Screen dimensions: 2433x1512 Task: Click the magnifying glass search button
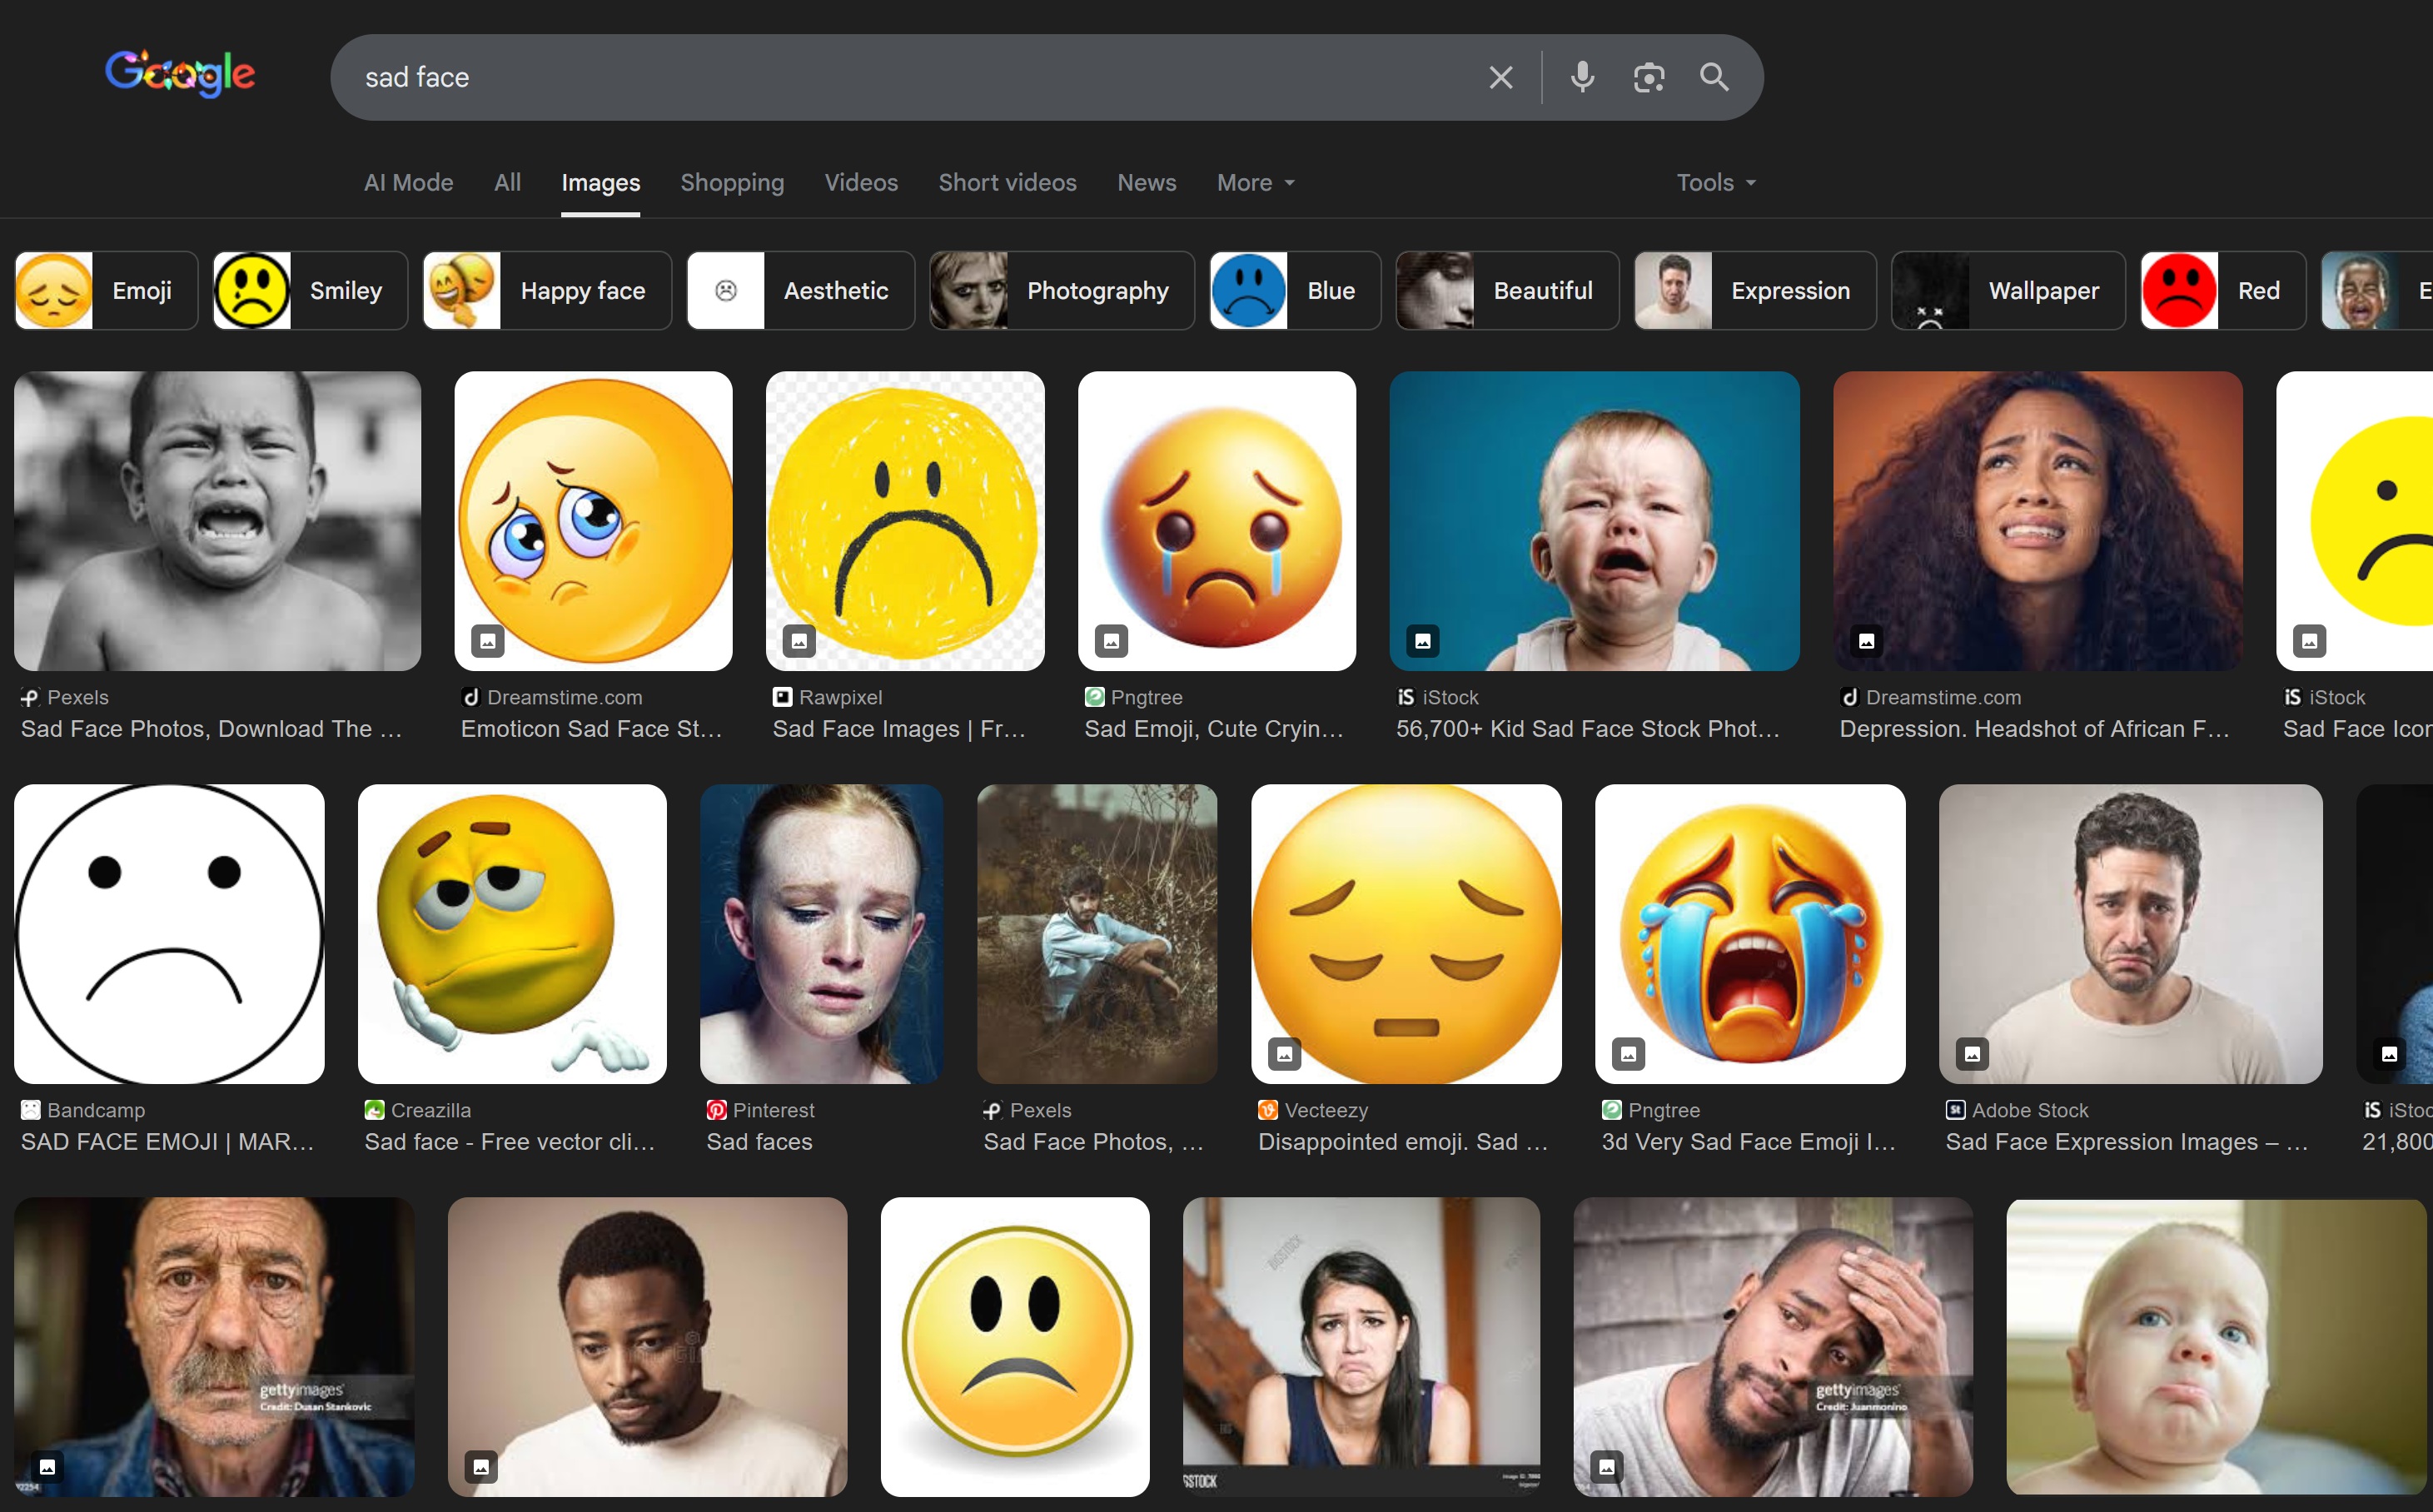1714,77
